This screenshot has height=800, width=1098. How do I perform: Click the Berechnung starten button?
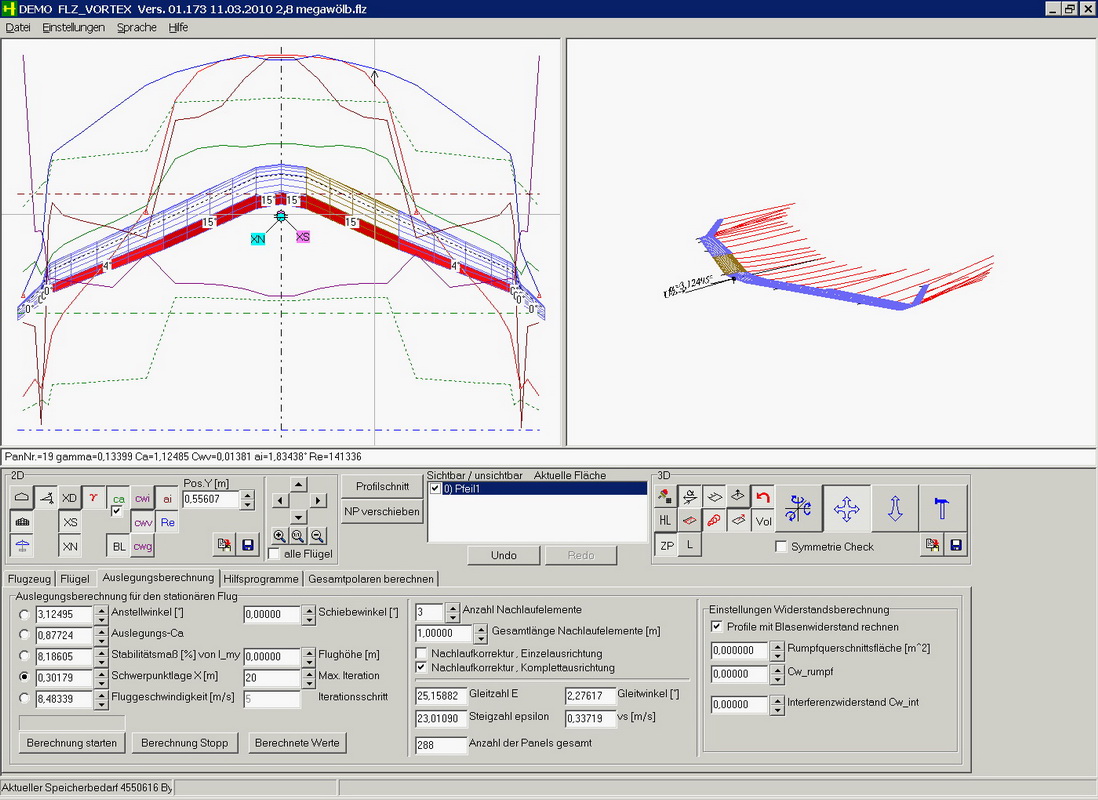click(x=72, y=743)
